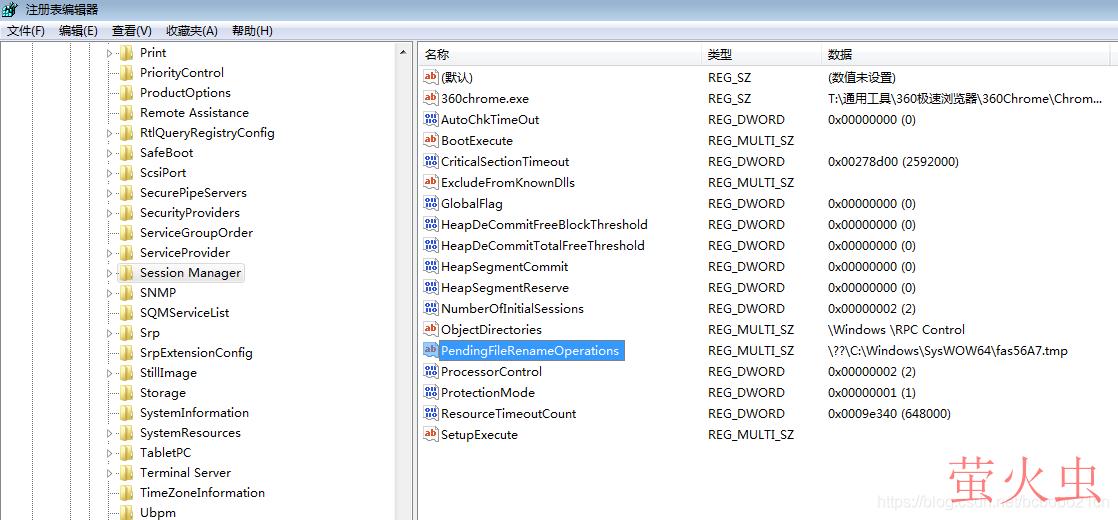
Task: Click the 注册表编辑器 title bar icon
Action: click(11, 10)
